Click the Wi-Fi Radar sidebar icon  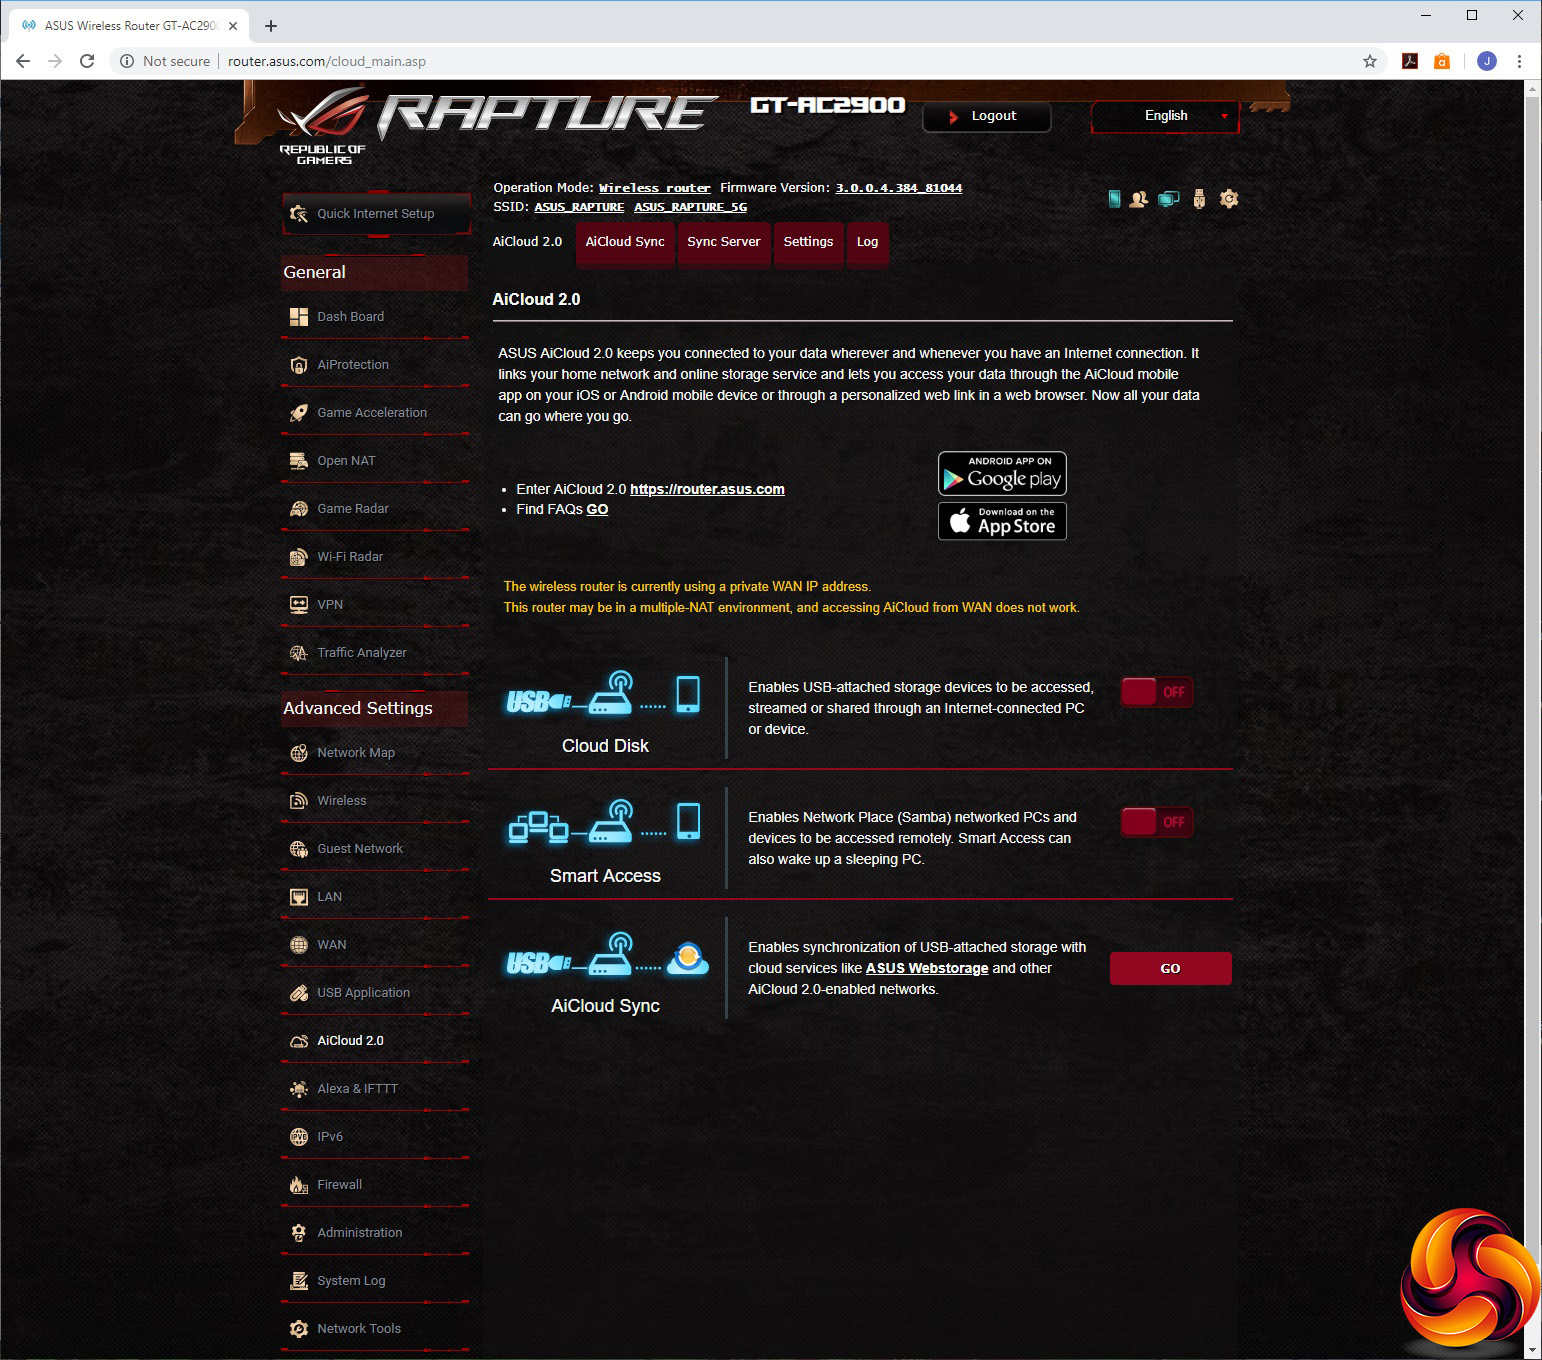coord(298,557)
